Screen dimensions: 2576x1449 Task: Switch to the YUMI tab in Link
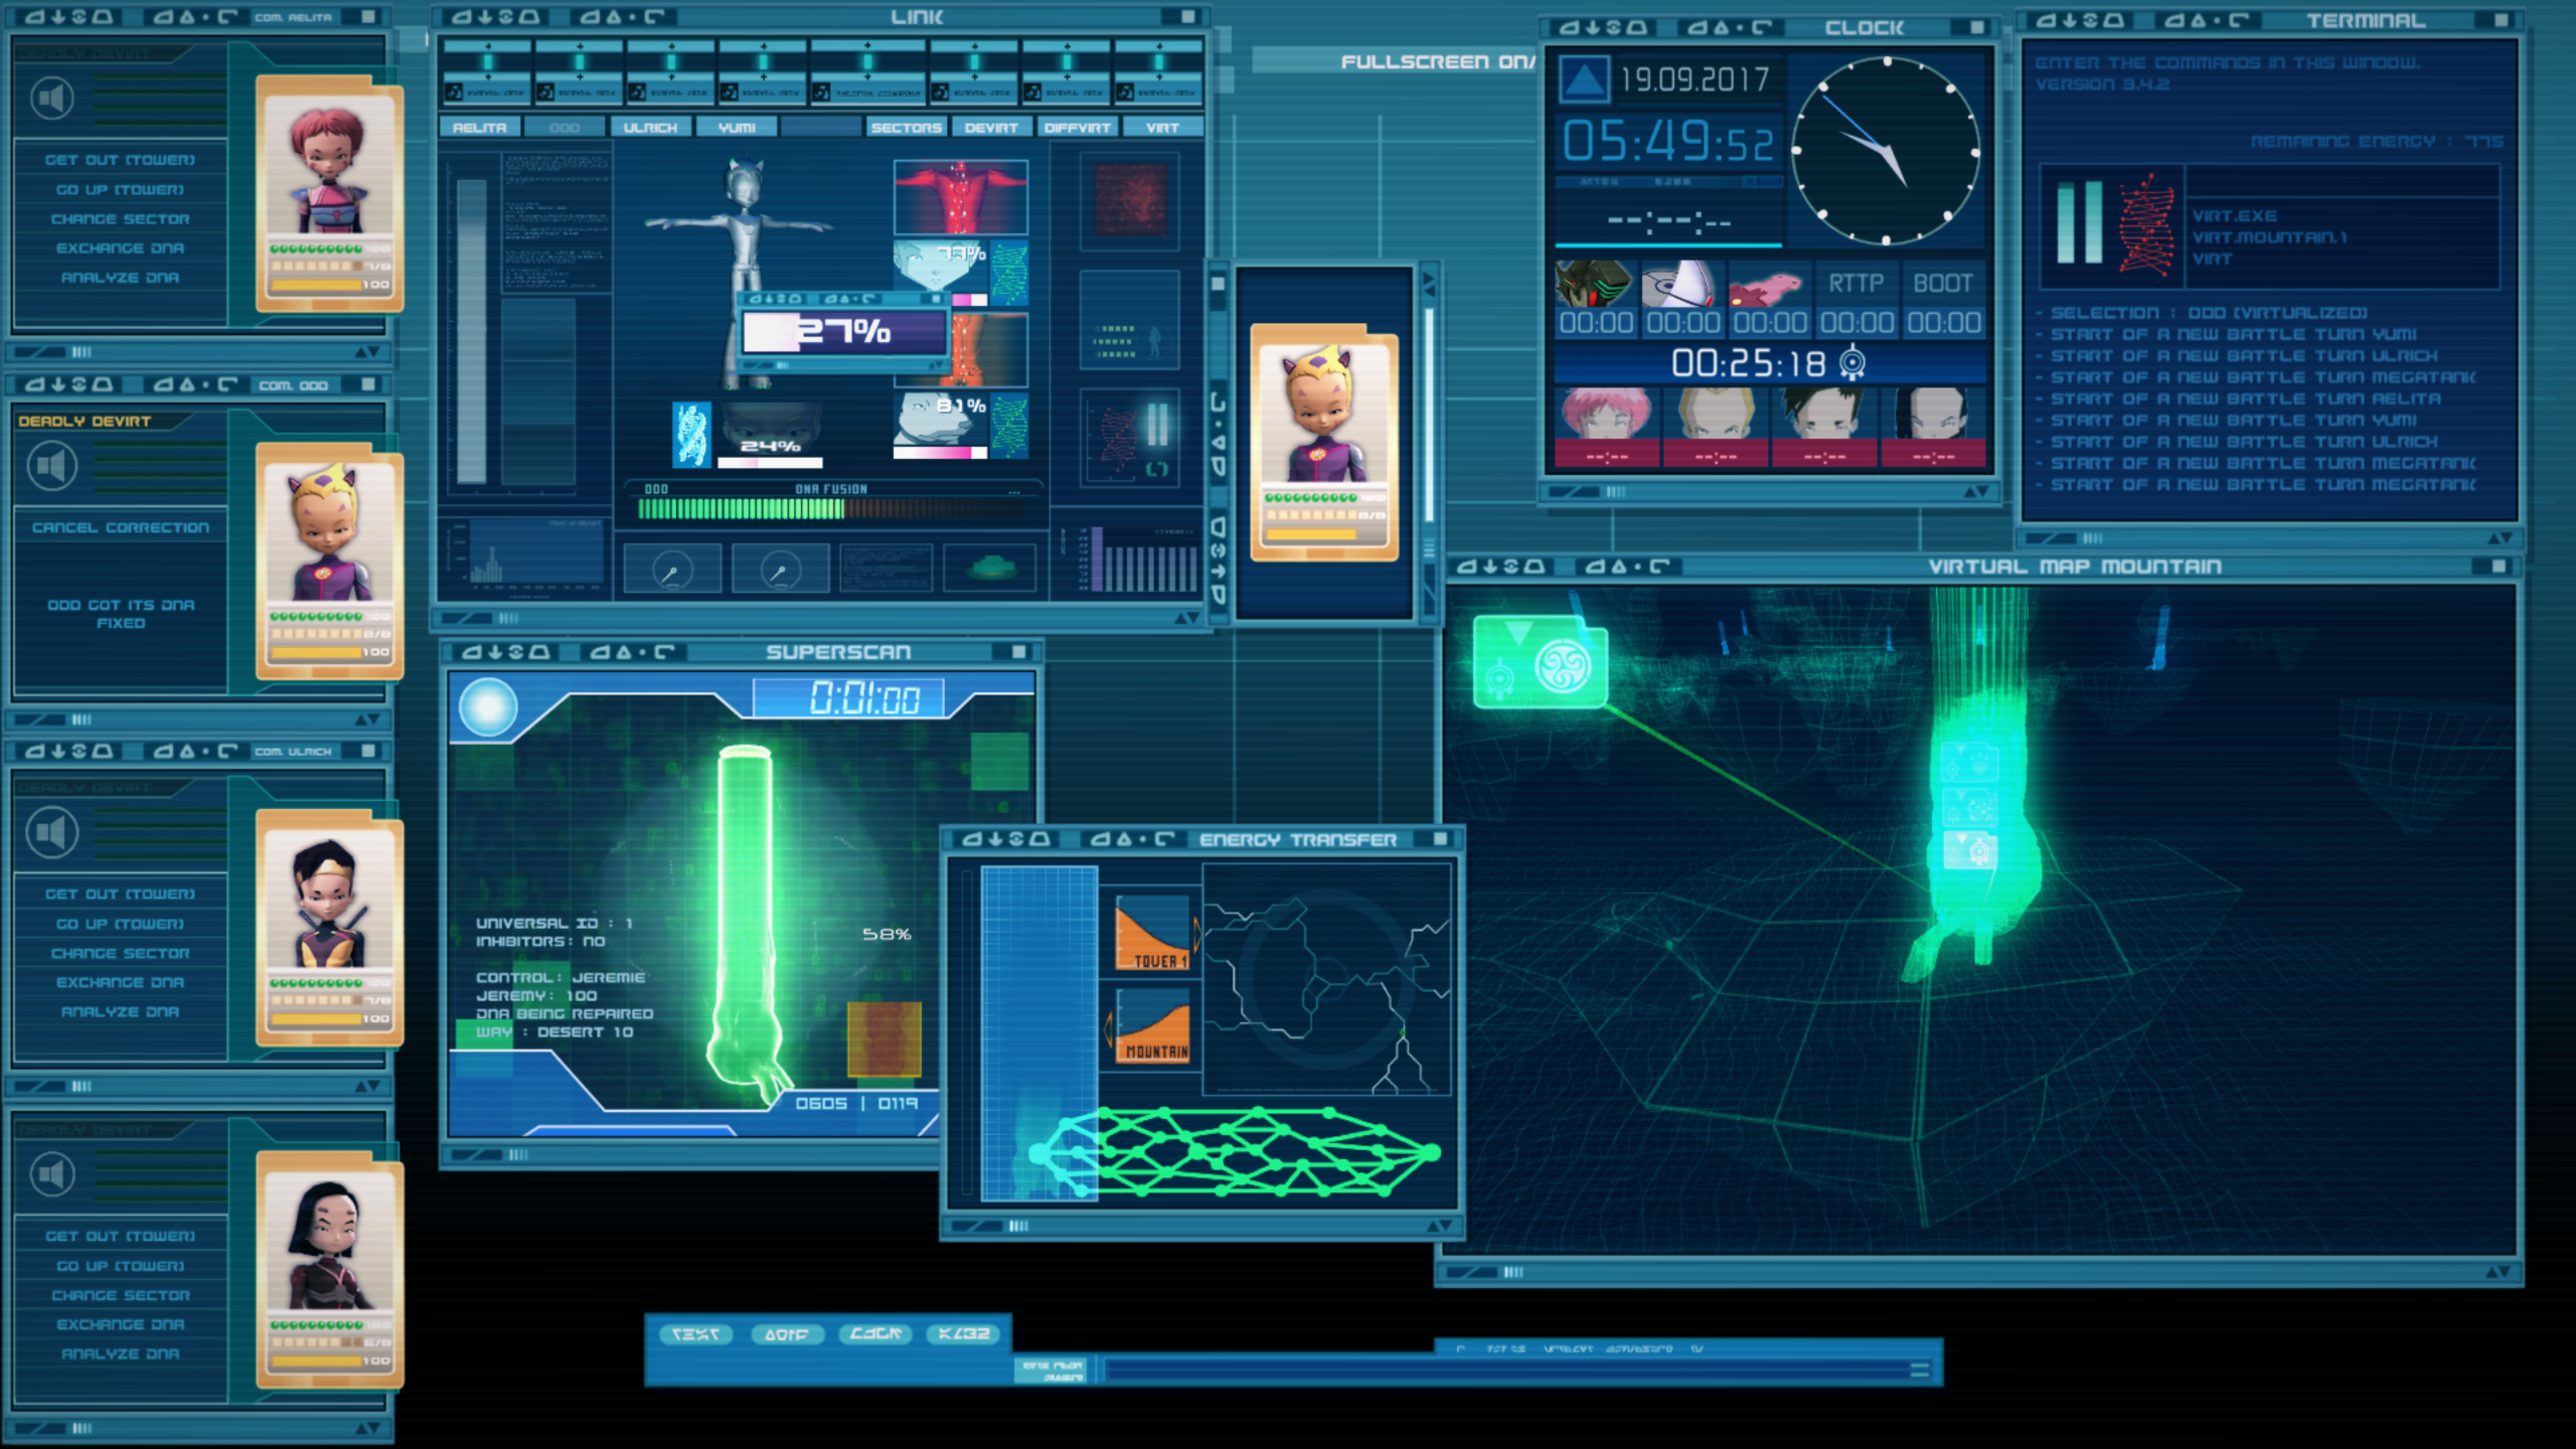click(x=737, y=127)
